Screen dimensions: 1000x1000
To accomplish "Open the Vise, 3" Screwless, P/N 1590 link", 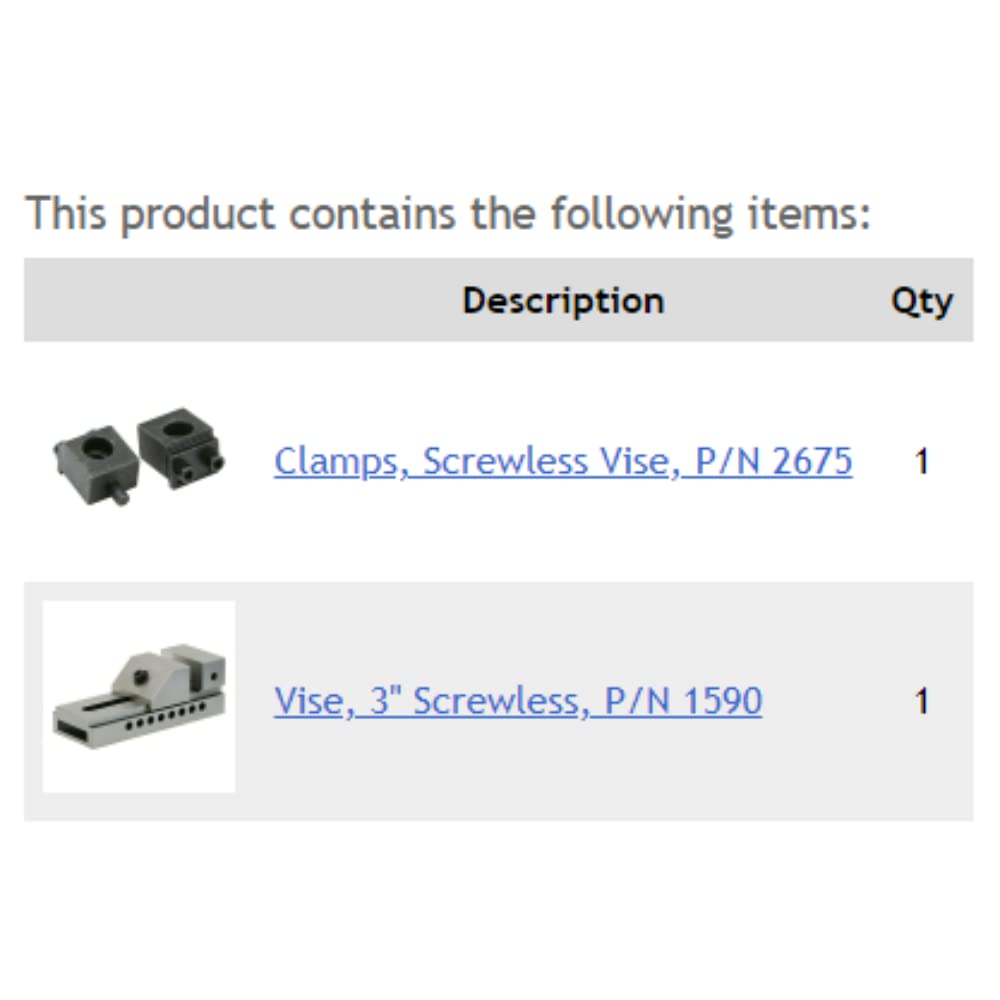I will click(x=517, y=701).
